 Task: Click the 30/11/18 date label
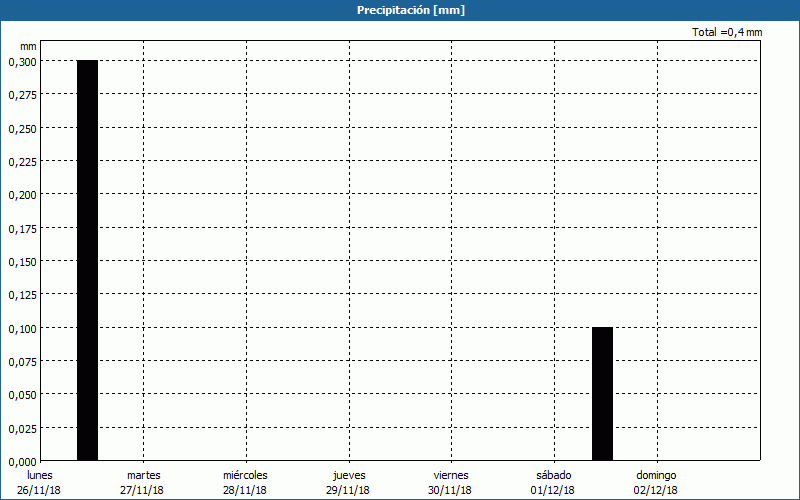coord(450,490)
